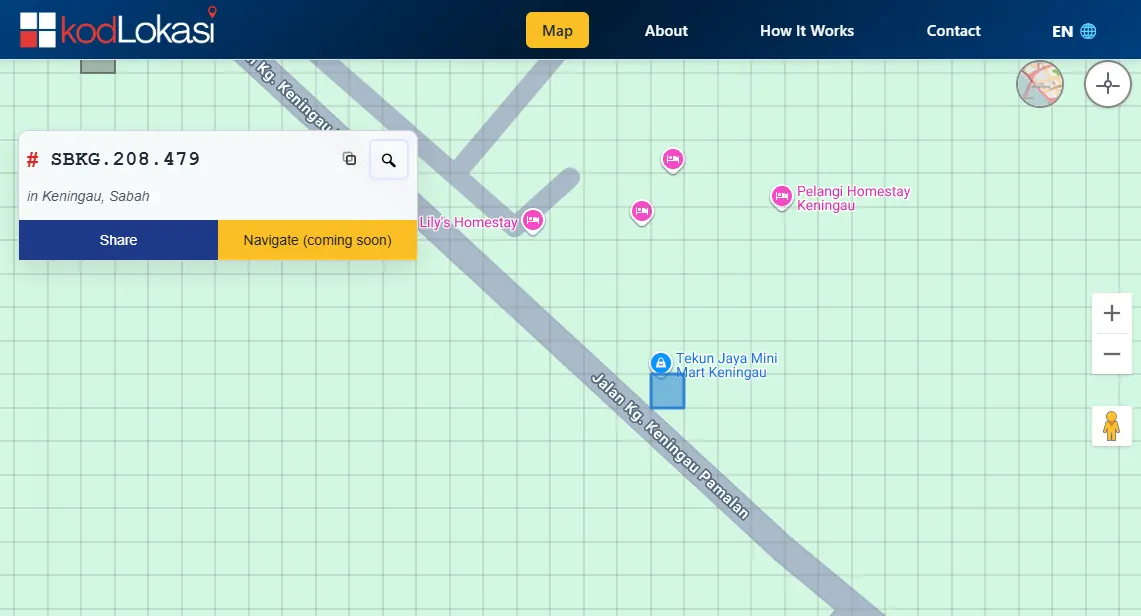Open the Contact page
Image resolution: width=1141 pixels, height=616 pixels.
[953, 31]
